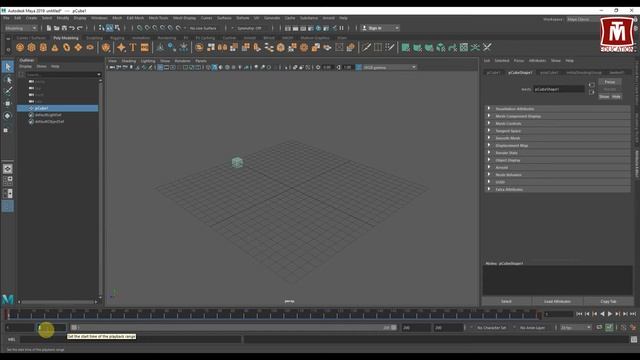Go to end of playback range
Image resolution: width=640 pixels, height=360 pixels.
click(x=633, y=314)
